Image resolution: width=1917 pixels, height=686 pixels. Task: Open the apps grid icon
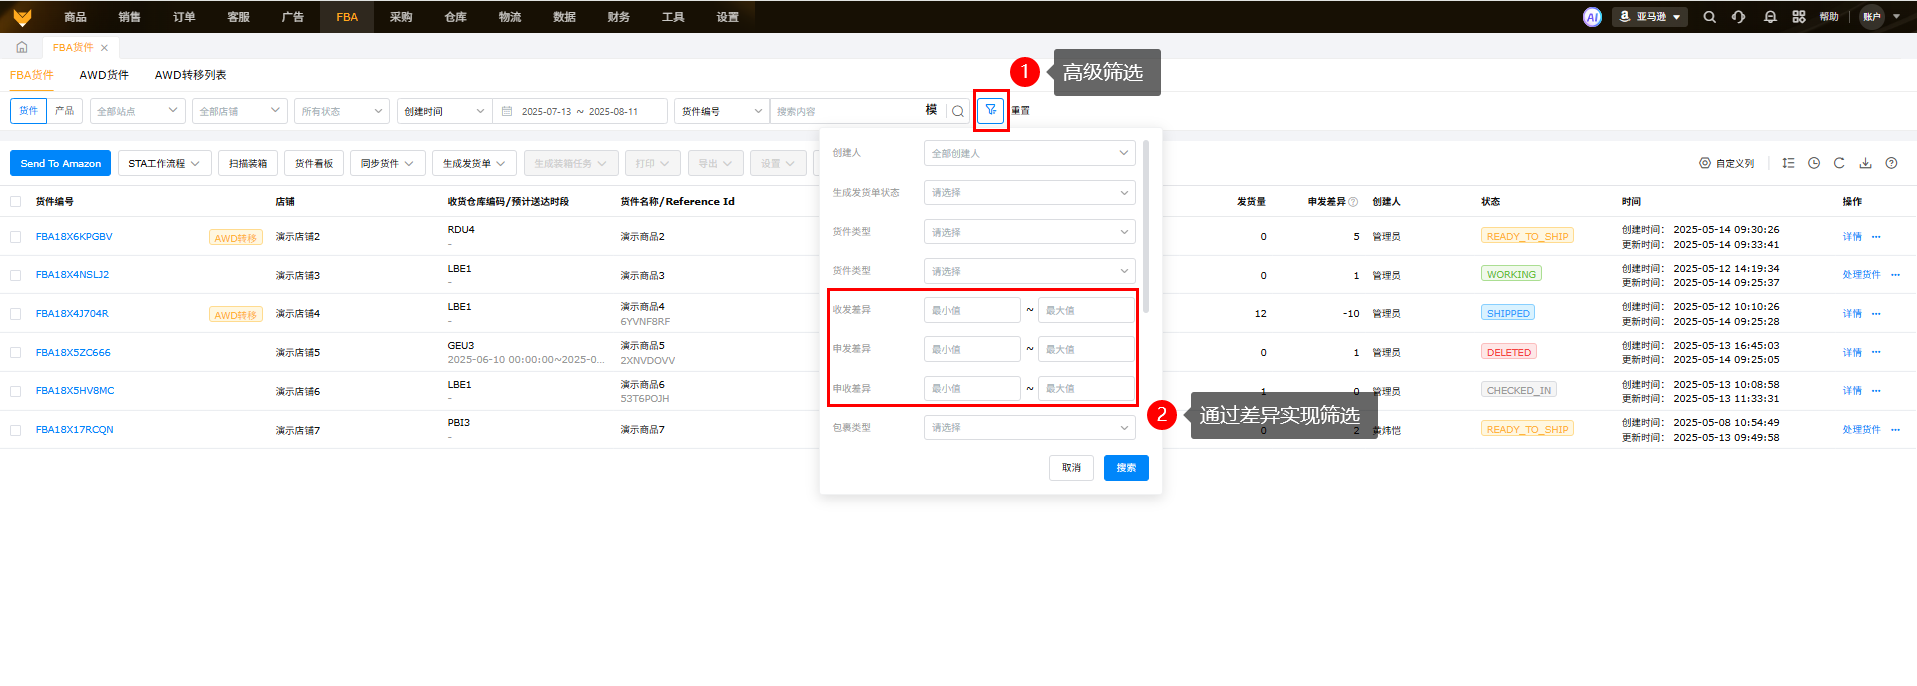point(1799,17)
